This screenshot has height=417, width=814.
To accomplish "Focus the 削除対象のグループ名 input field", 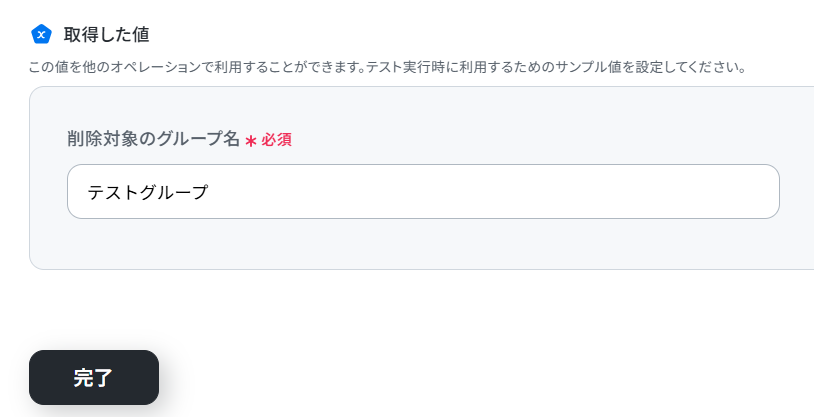I will [x=423, y=192].
